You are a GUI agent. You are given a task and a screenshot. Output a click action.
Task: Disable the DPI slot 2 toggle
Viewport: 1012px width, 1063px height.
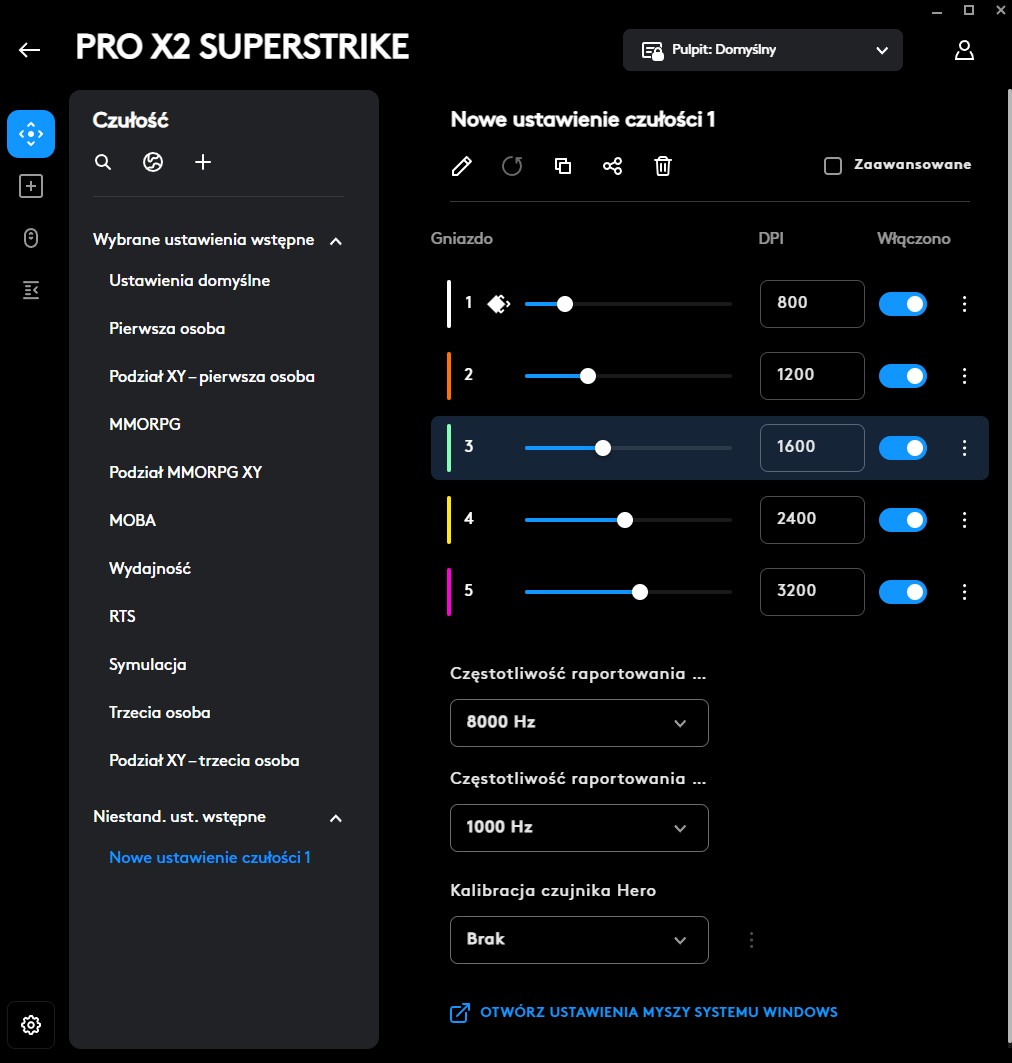pyautogui.click(x=903, y=376)
